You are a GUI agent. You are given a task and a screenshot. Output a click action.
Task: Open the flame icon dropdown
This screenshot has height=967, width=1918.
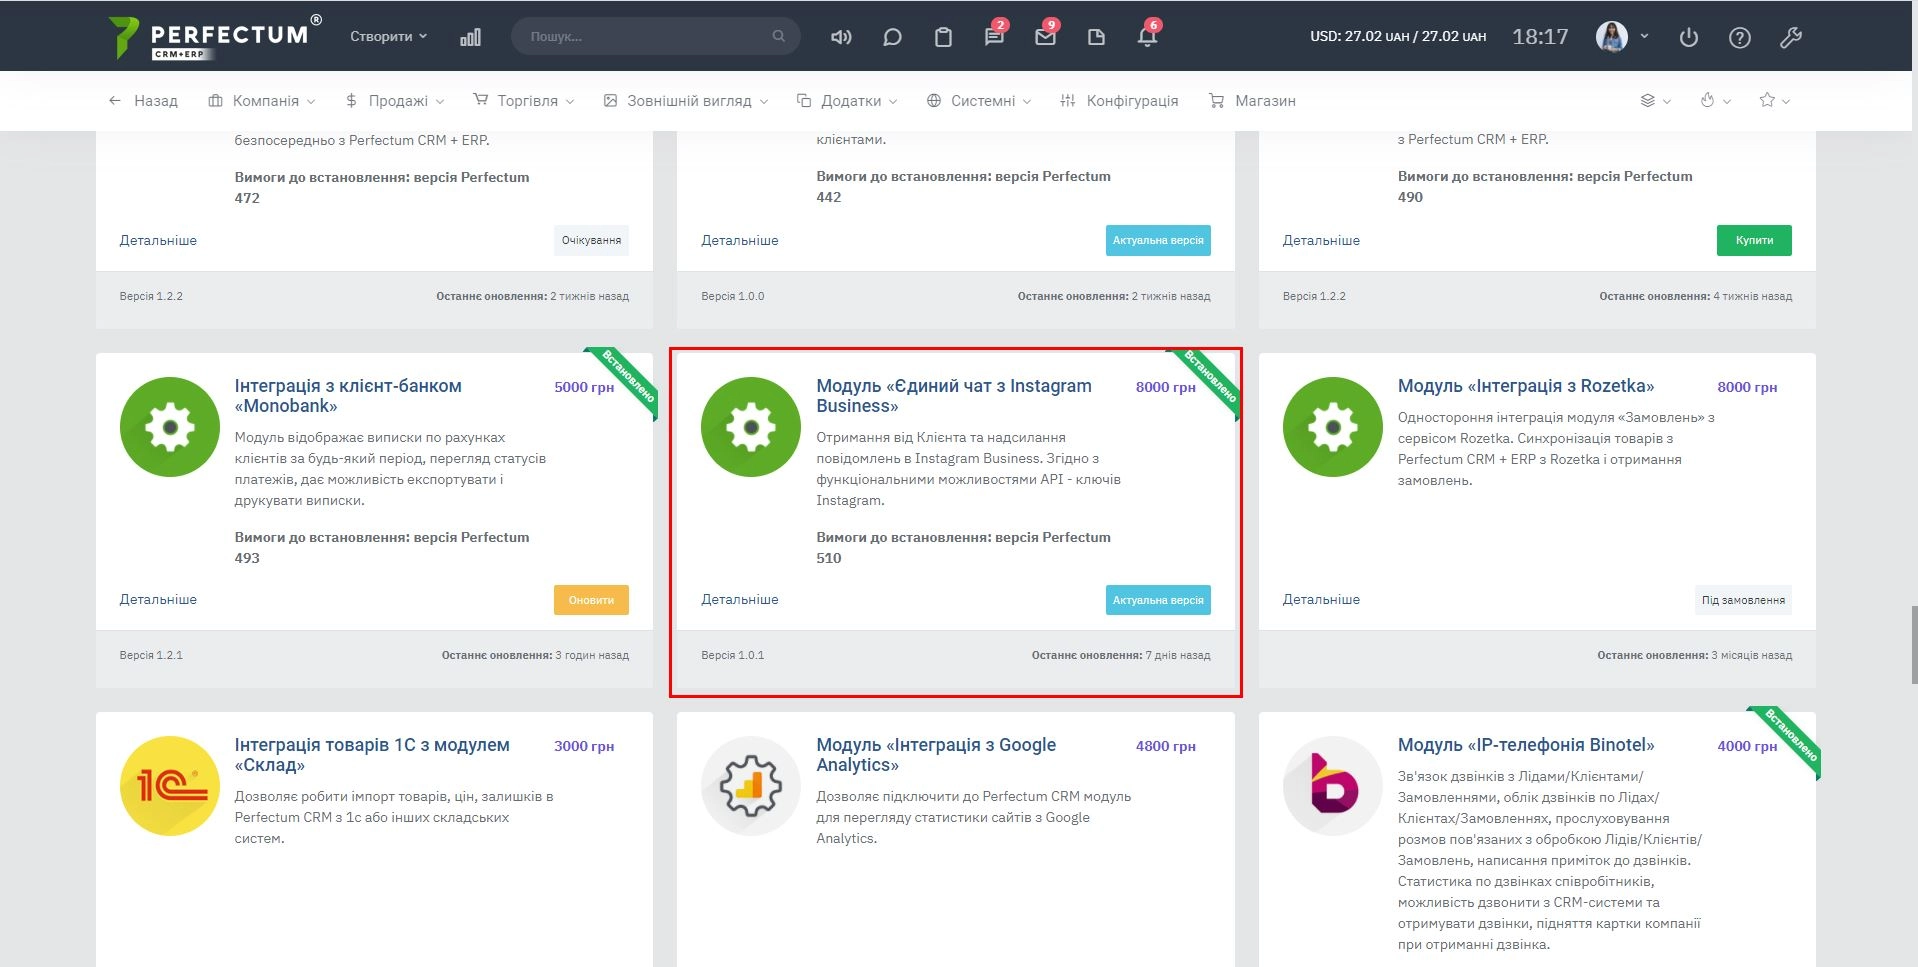tap(1715, 100)
